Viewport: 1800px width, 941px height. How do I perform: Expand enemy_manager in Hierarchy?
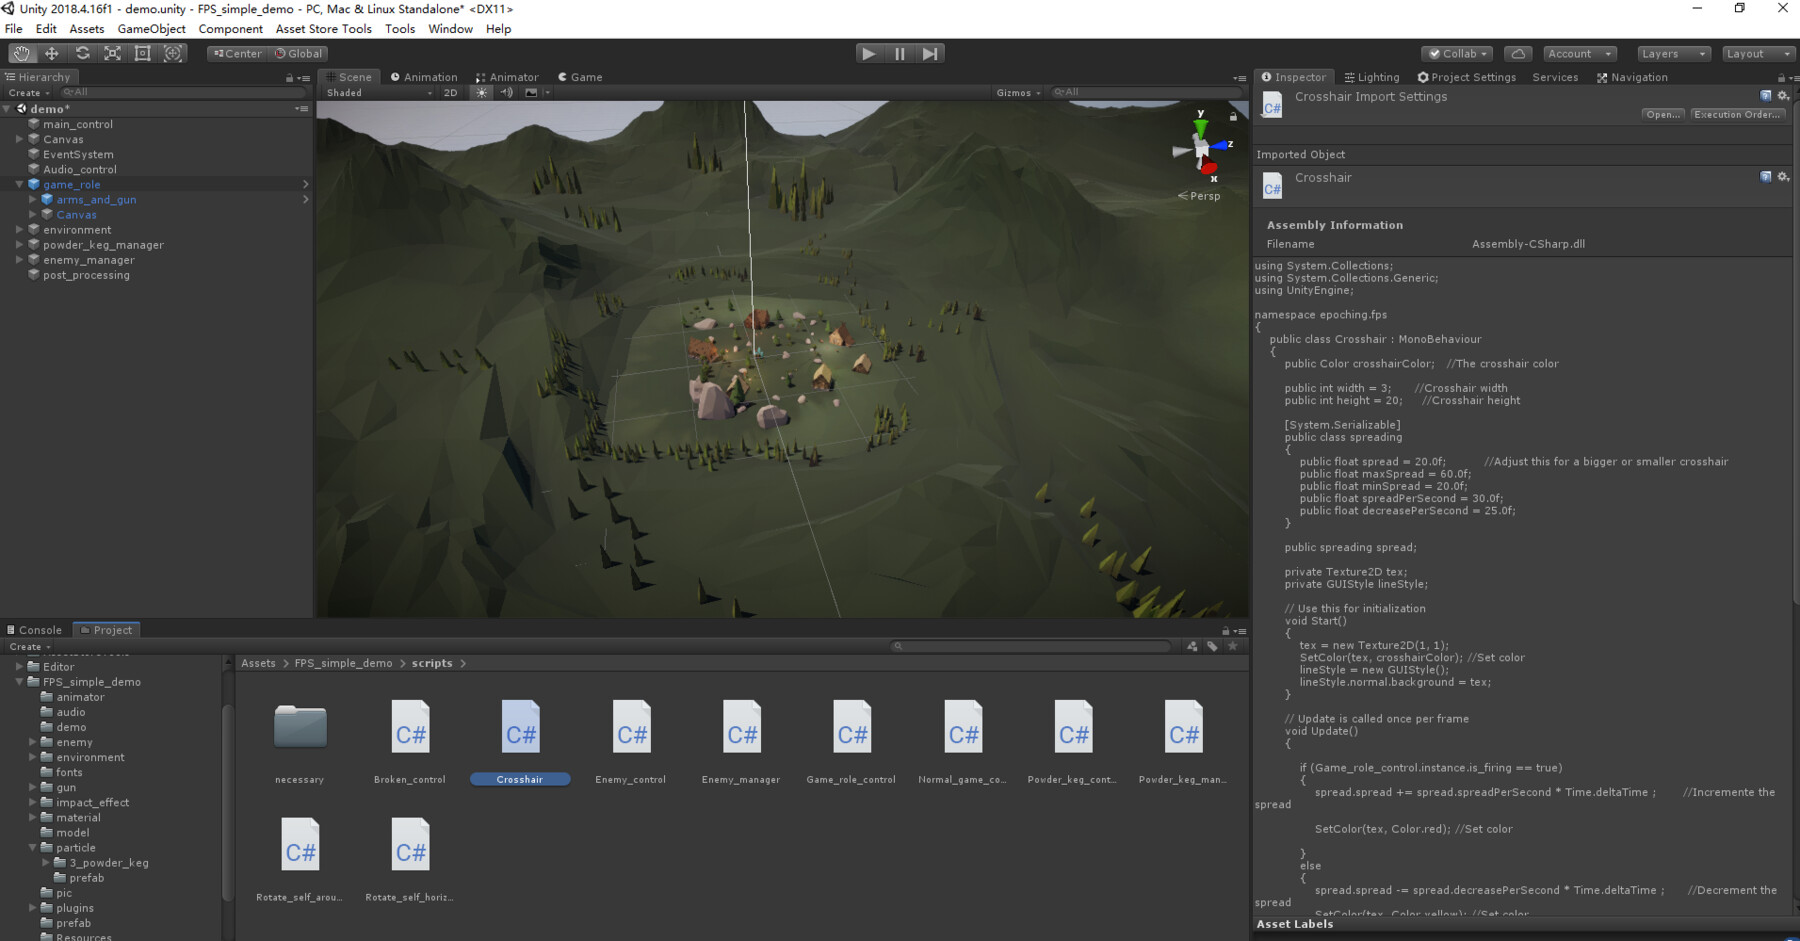click(x=19, y=260)
